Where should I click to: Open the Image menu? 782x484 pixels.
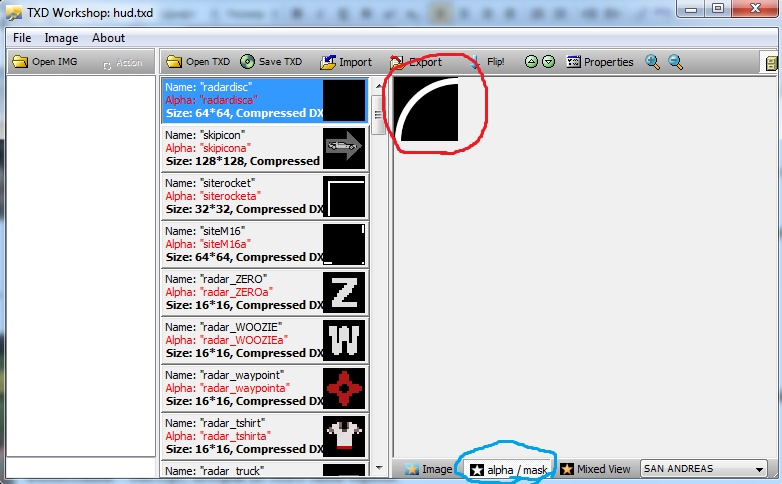pyautogui.click(x=61, y=38)
